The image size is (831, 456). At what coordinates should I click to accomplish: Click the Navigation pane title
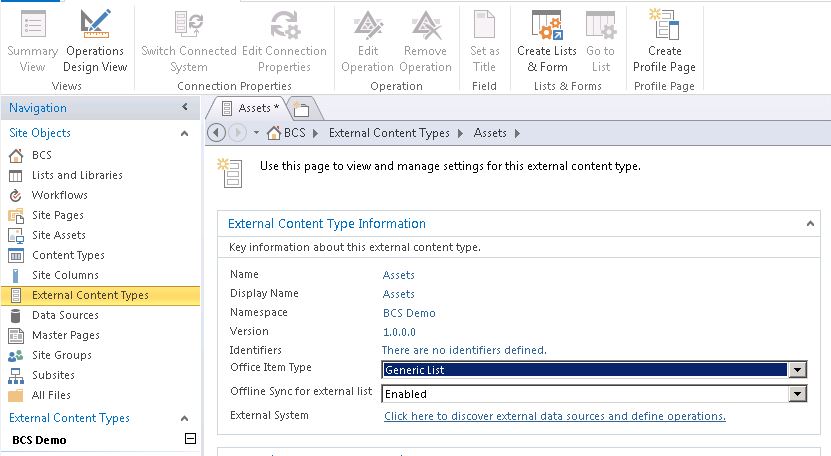click(x=38, y=108)
